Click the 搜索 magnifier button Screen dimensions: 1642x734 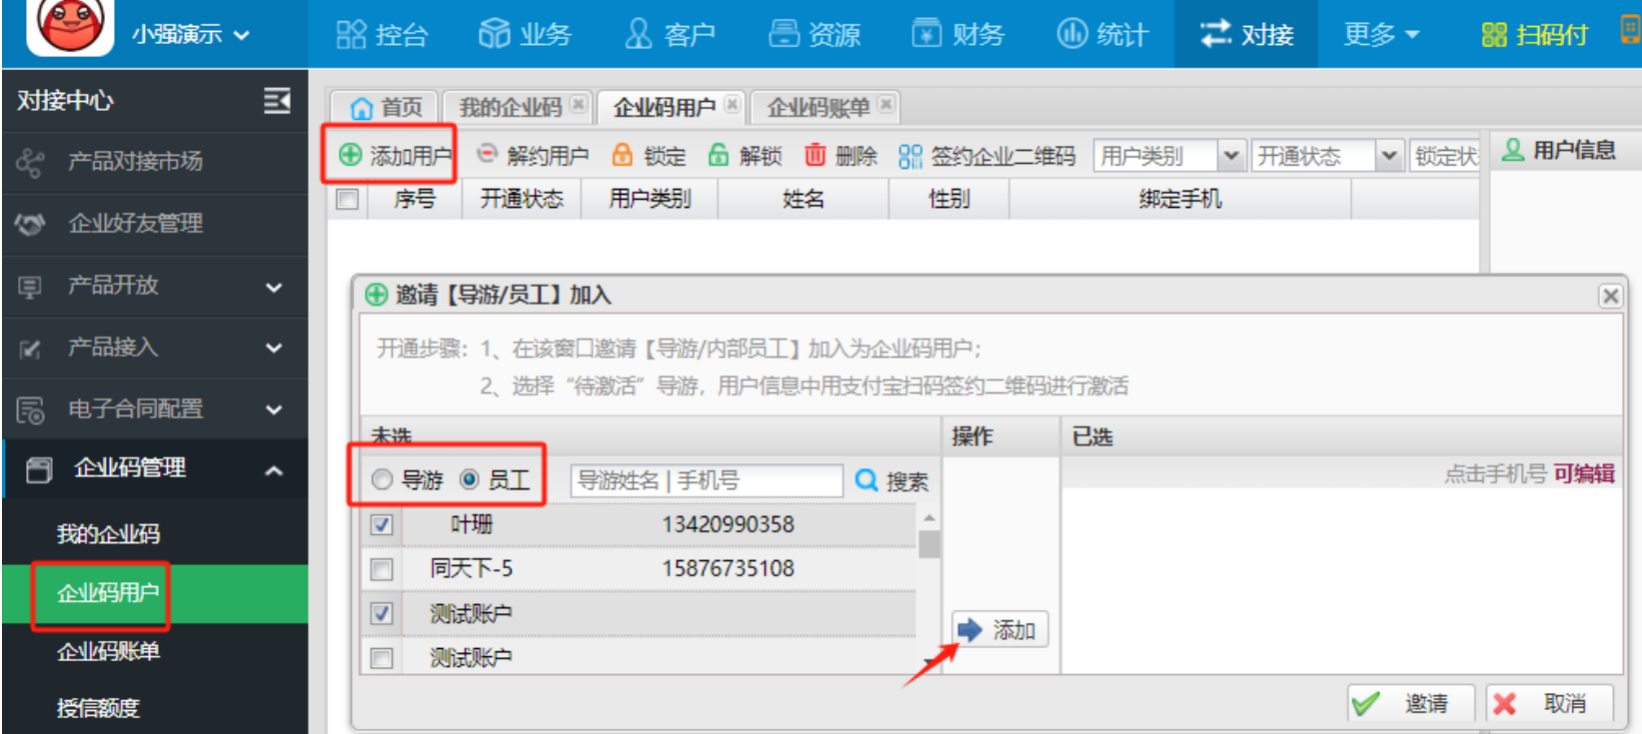[892, 481]
